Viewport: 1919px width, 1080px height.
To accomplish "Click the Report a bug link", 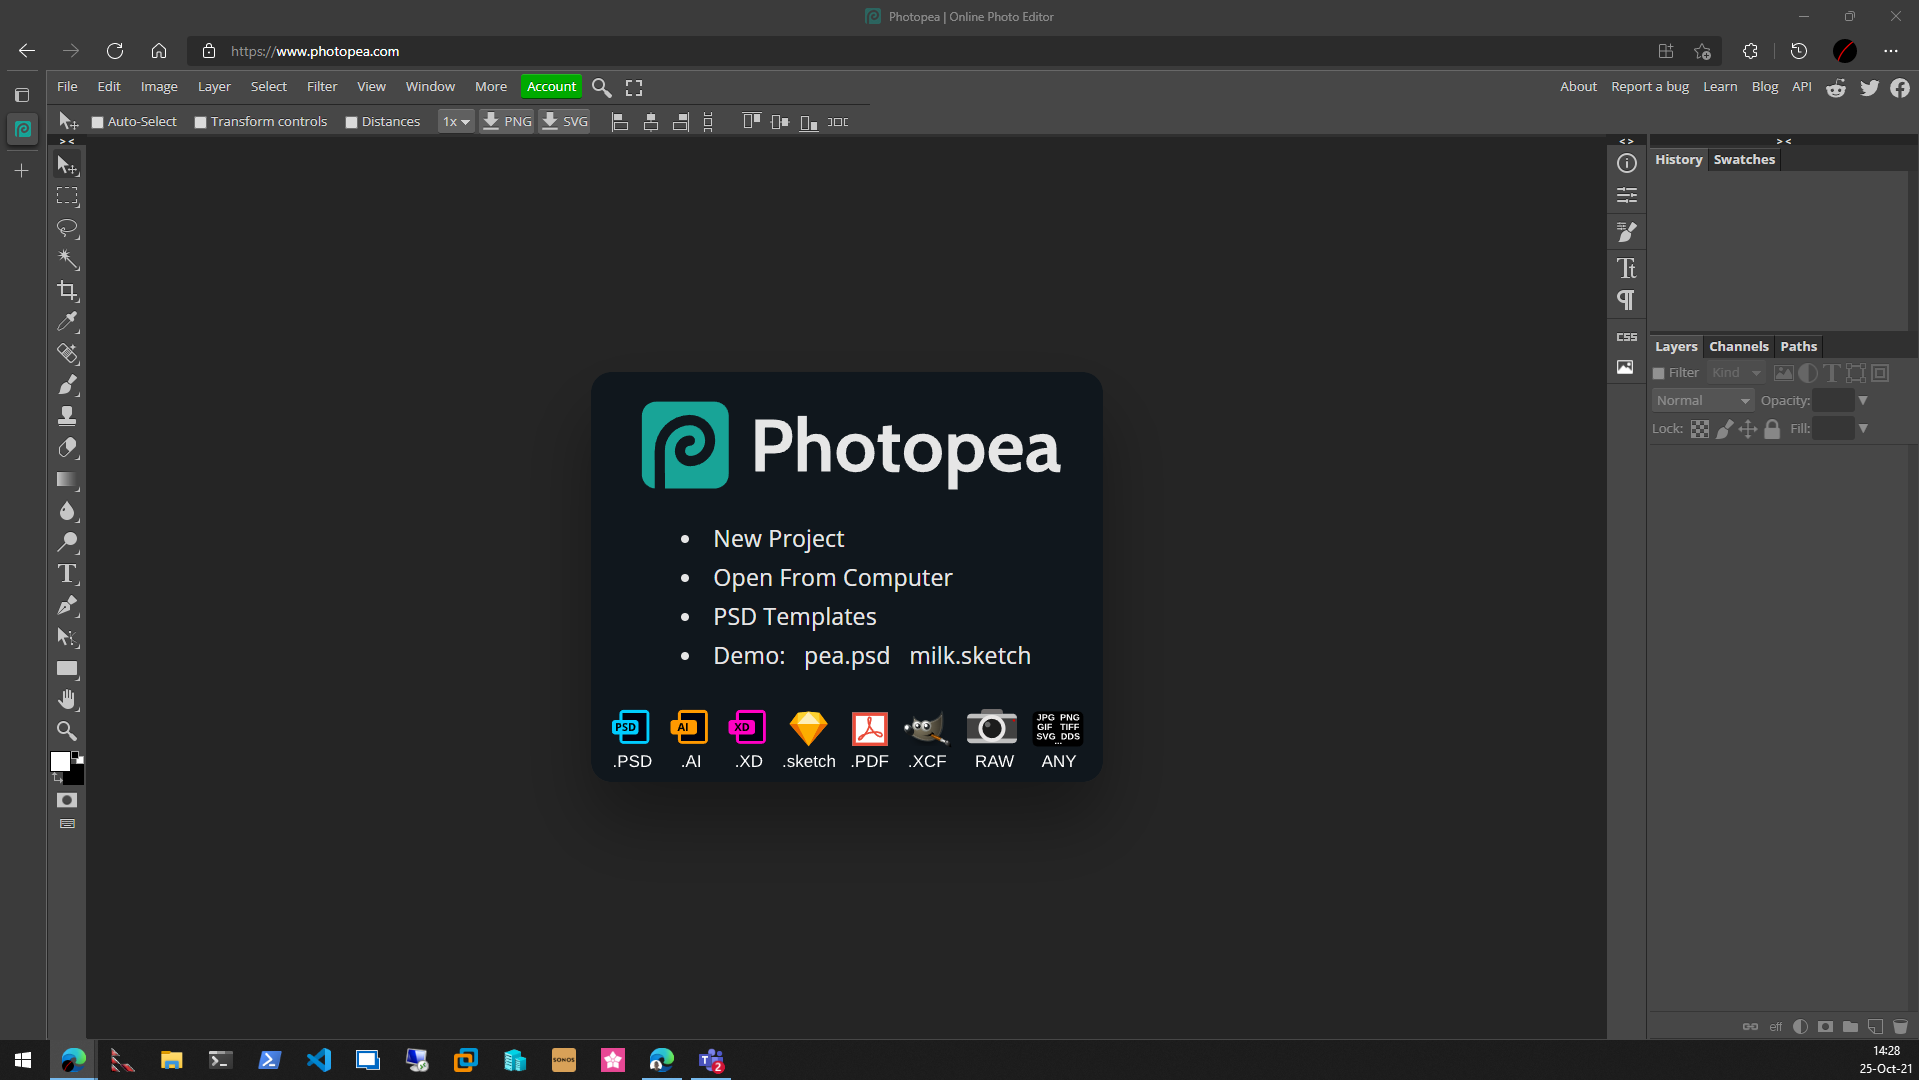I will [x=1648, y=86].
